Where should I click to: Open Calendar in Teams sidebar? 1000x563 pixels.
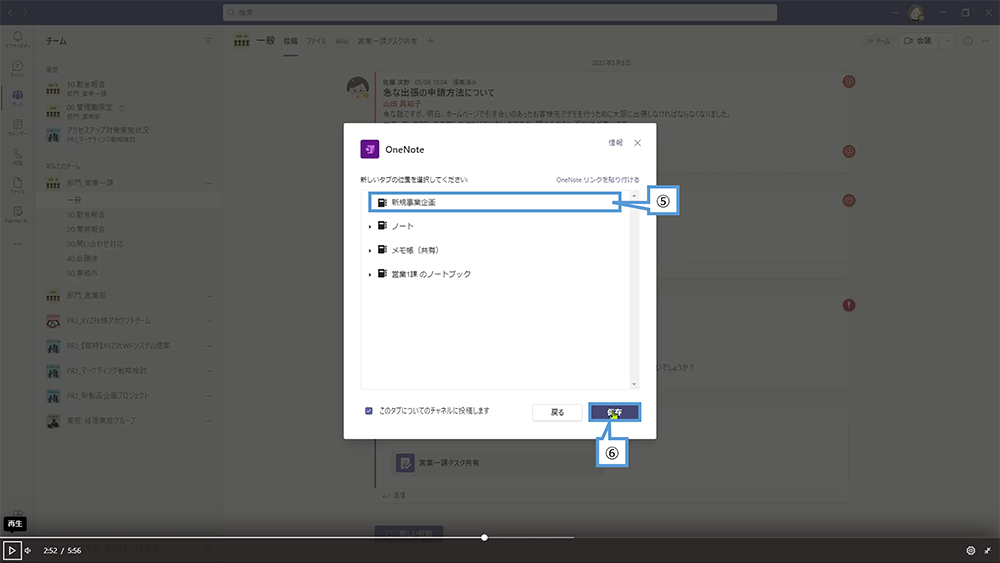pos(17,127)
